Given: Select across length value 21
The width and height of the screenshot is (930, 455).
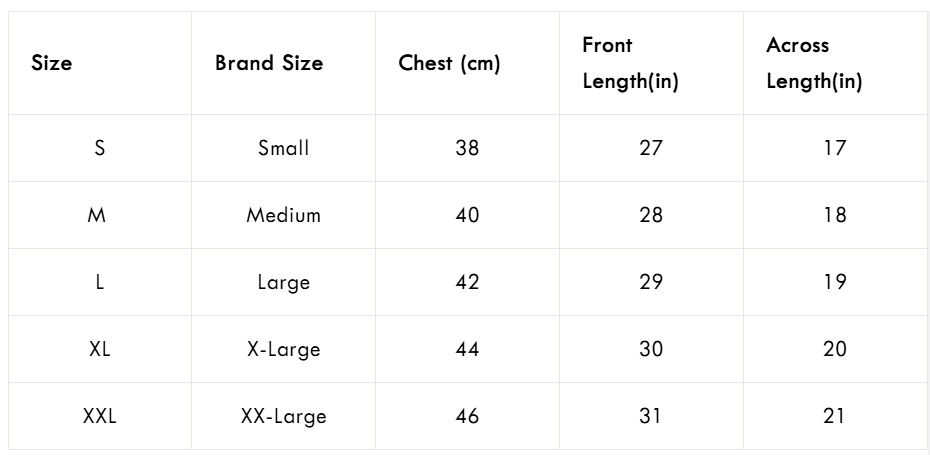Looking at the screenshot, I should 835,416.
